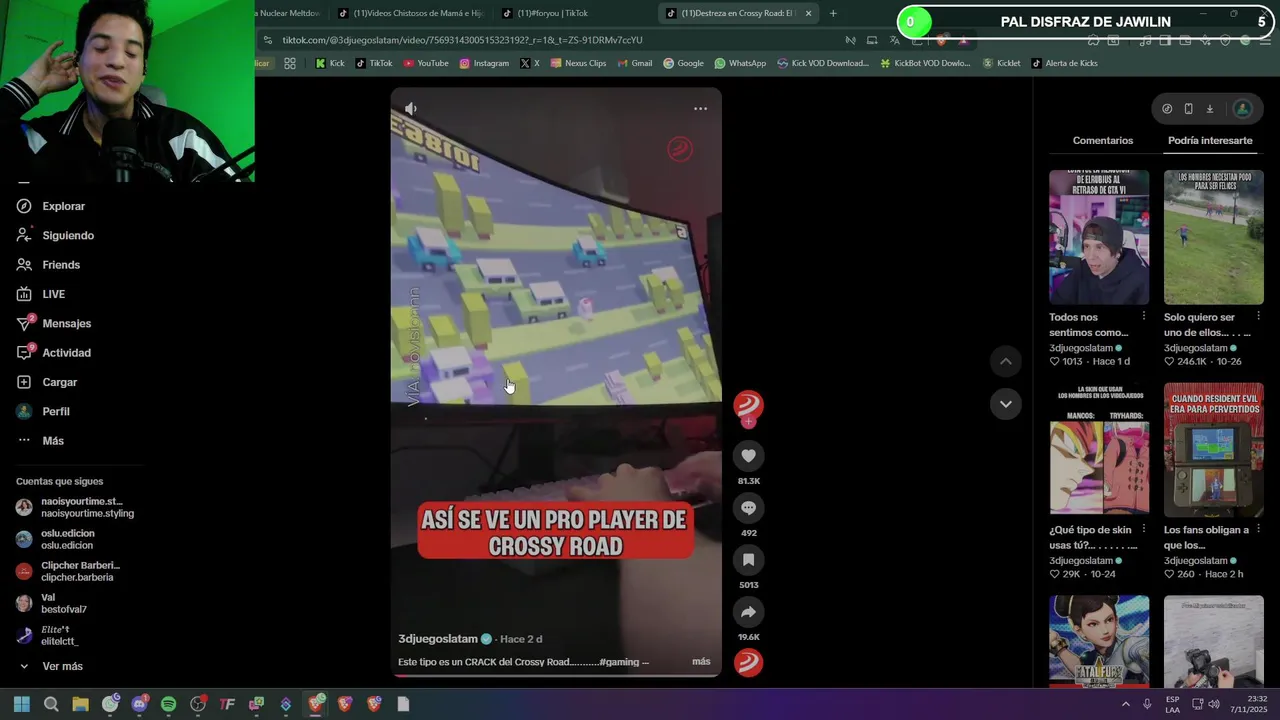Click the download desktop app icon
This screenshot has width=1280, height=720.
pyautogui.click(x=1209, y=109)
